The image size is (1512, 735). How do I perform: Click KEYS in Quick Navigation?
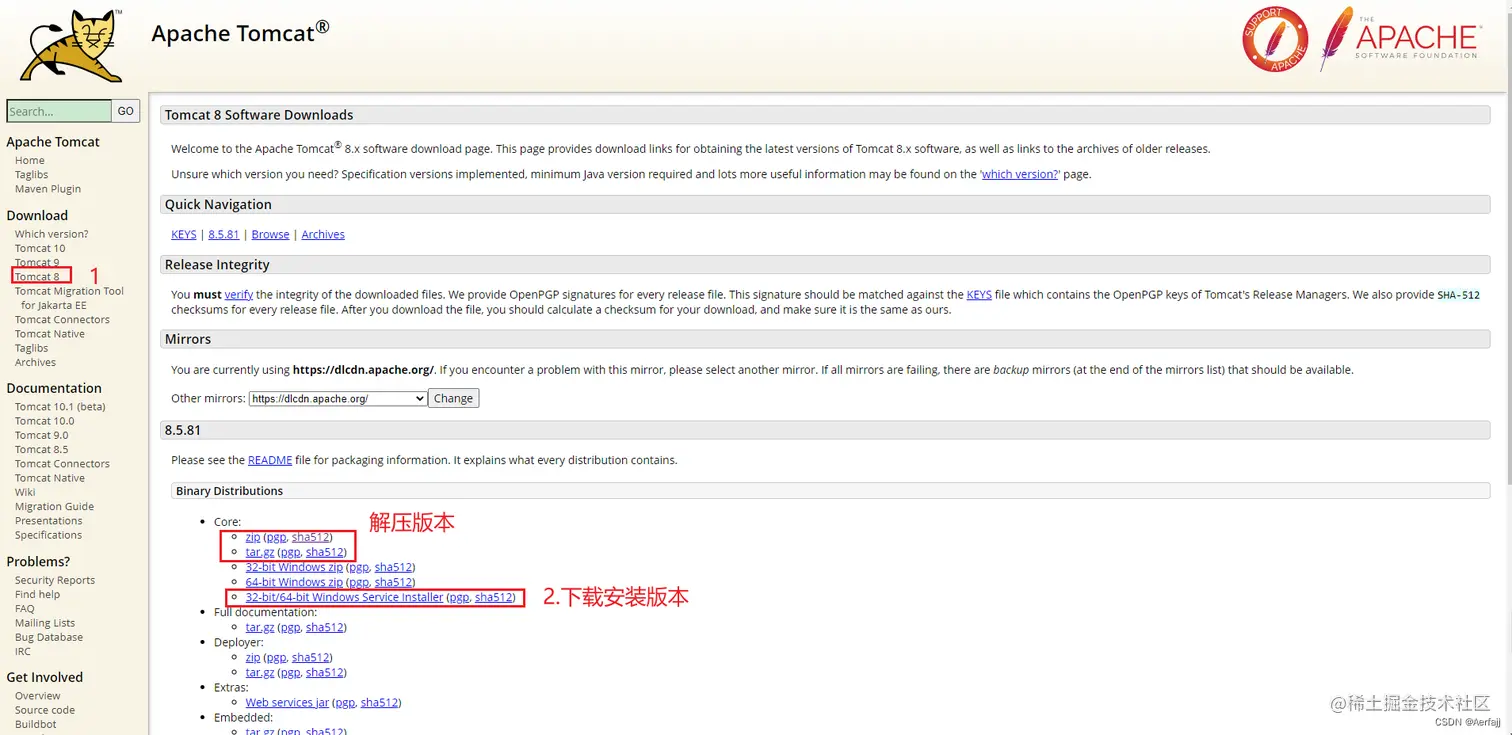pos(184,234)
